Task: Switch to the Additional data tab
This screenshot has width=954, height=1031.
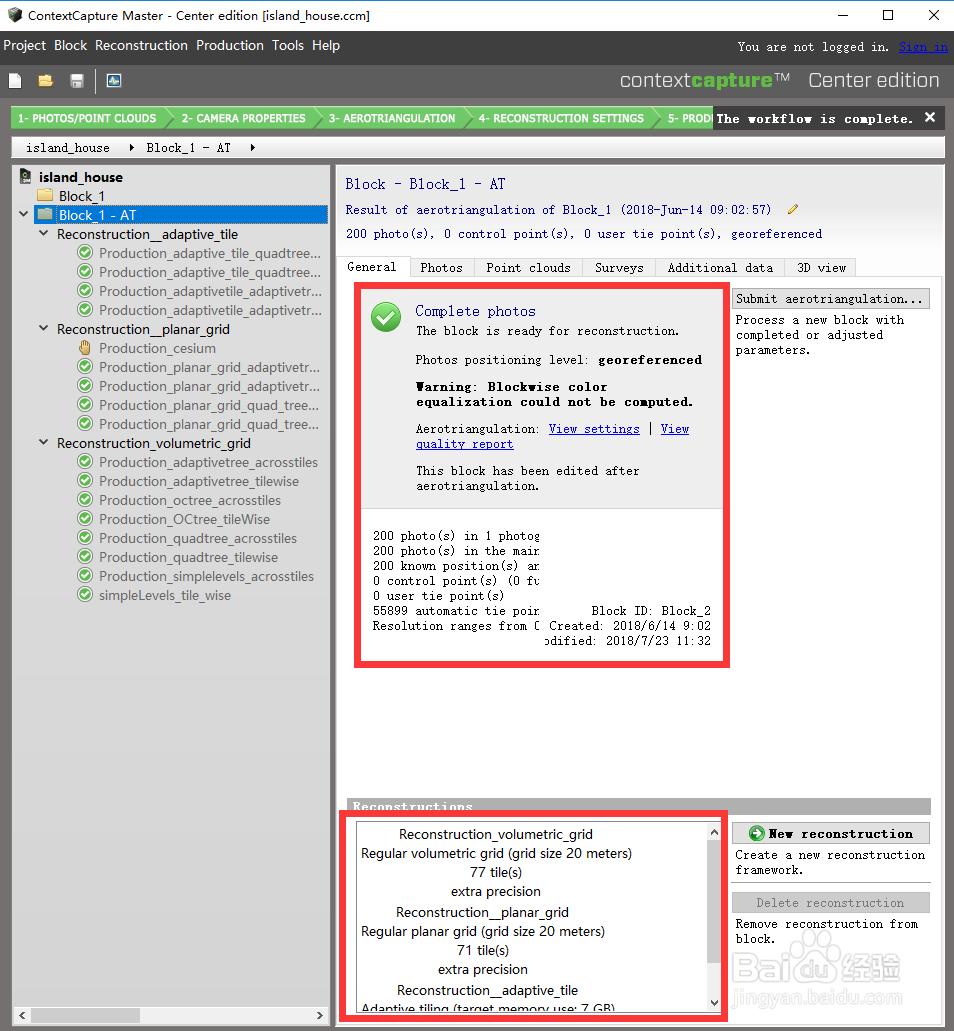Action: tap(720, 268)
